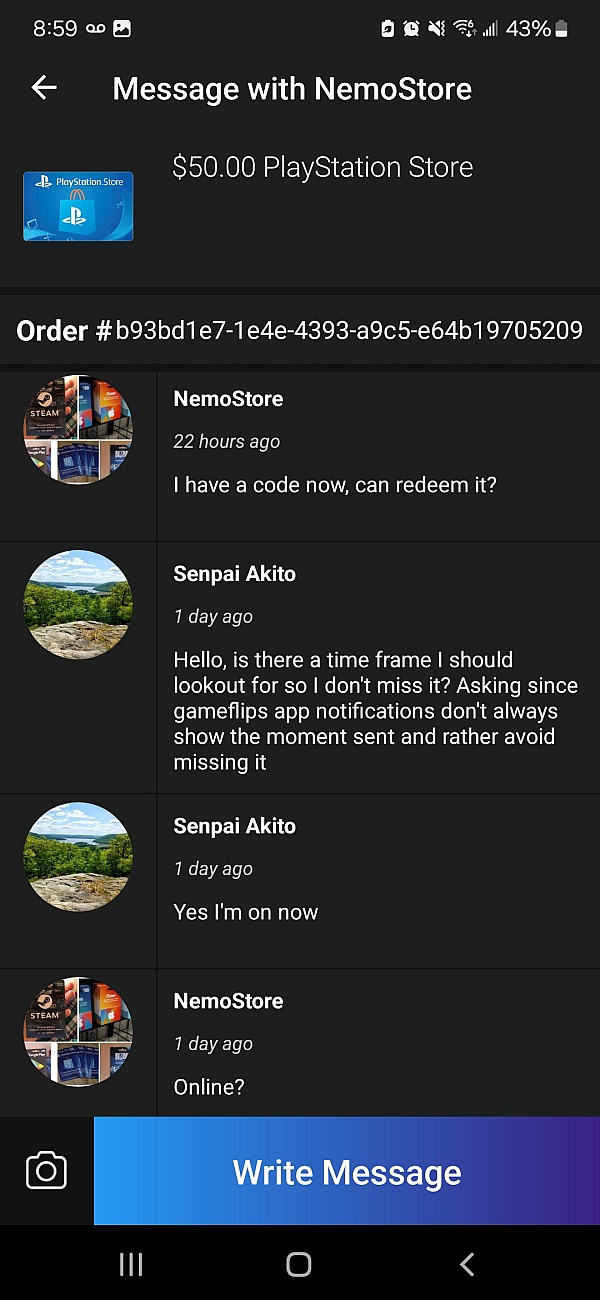Select the "I have a code now" message
Image resolution: width=600 pixels, height=1300 pixels.
[335, 485]
